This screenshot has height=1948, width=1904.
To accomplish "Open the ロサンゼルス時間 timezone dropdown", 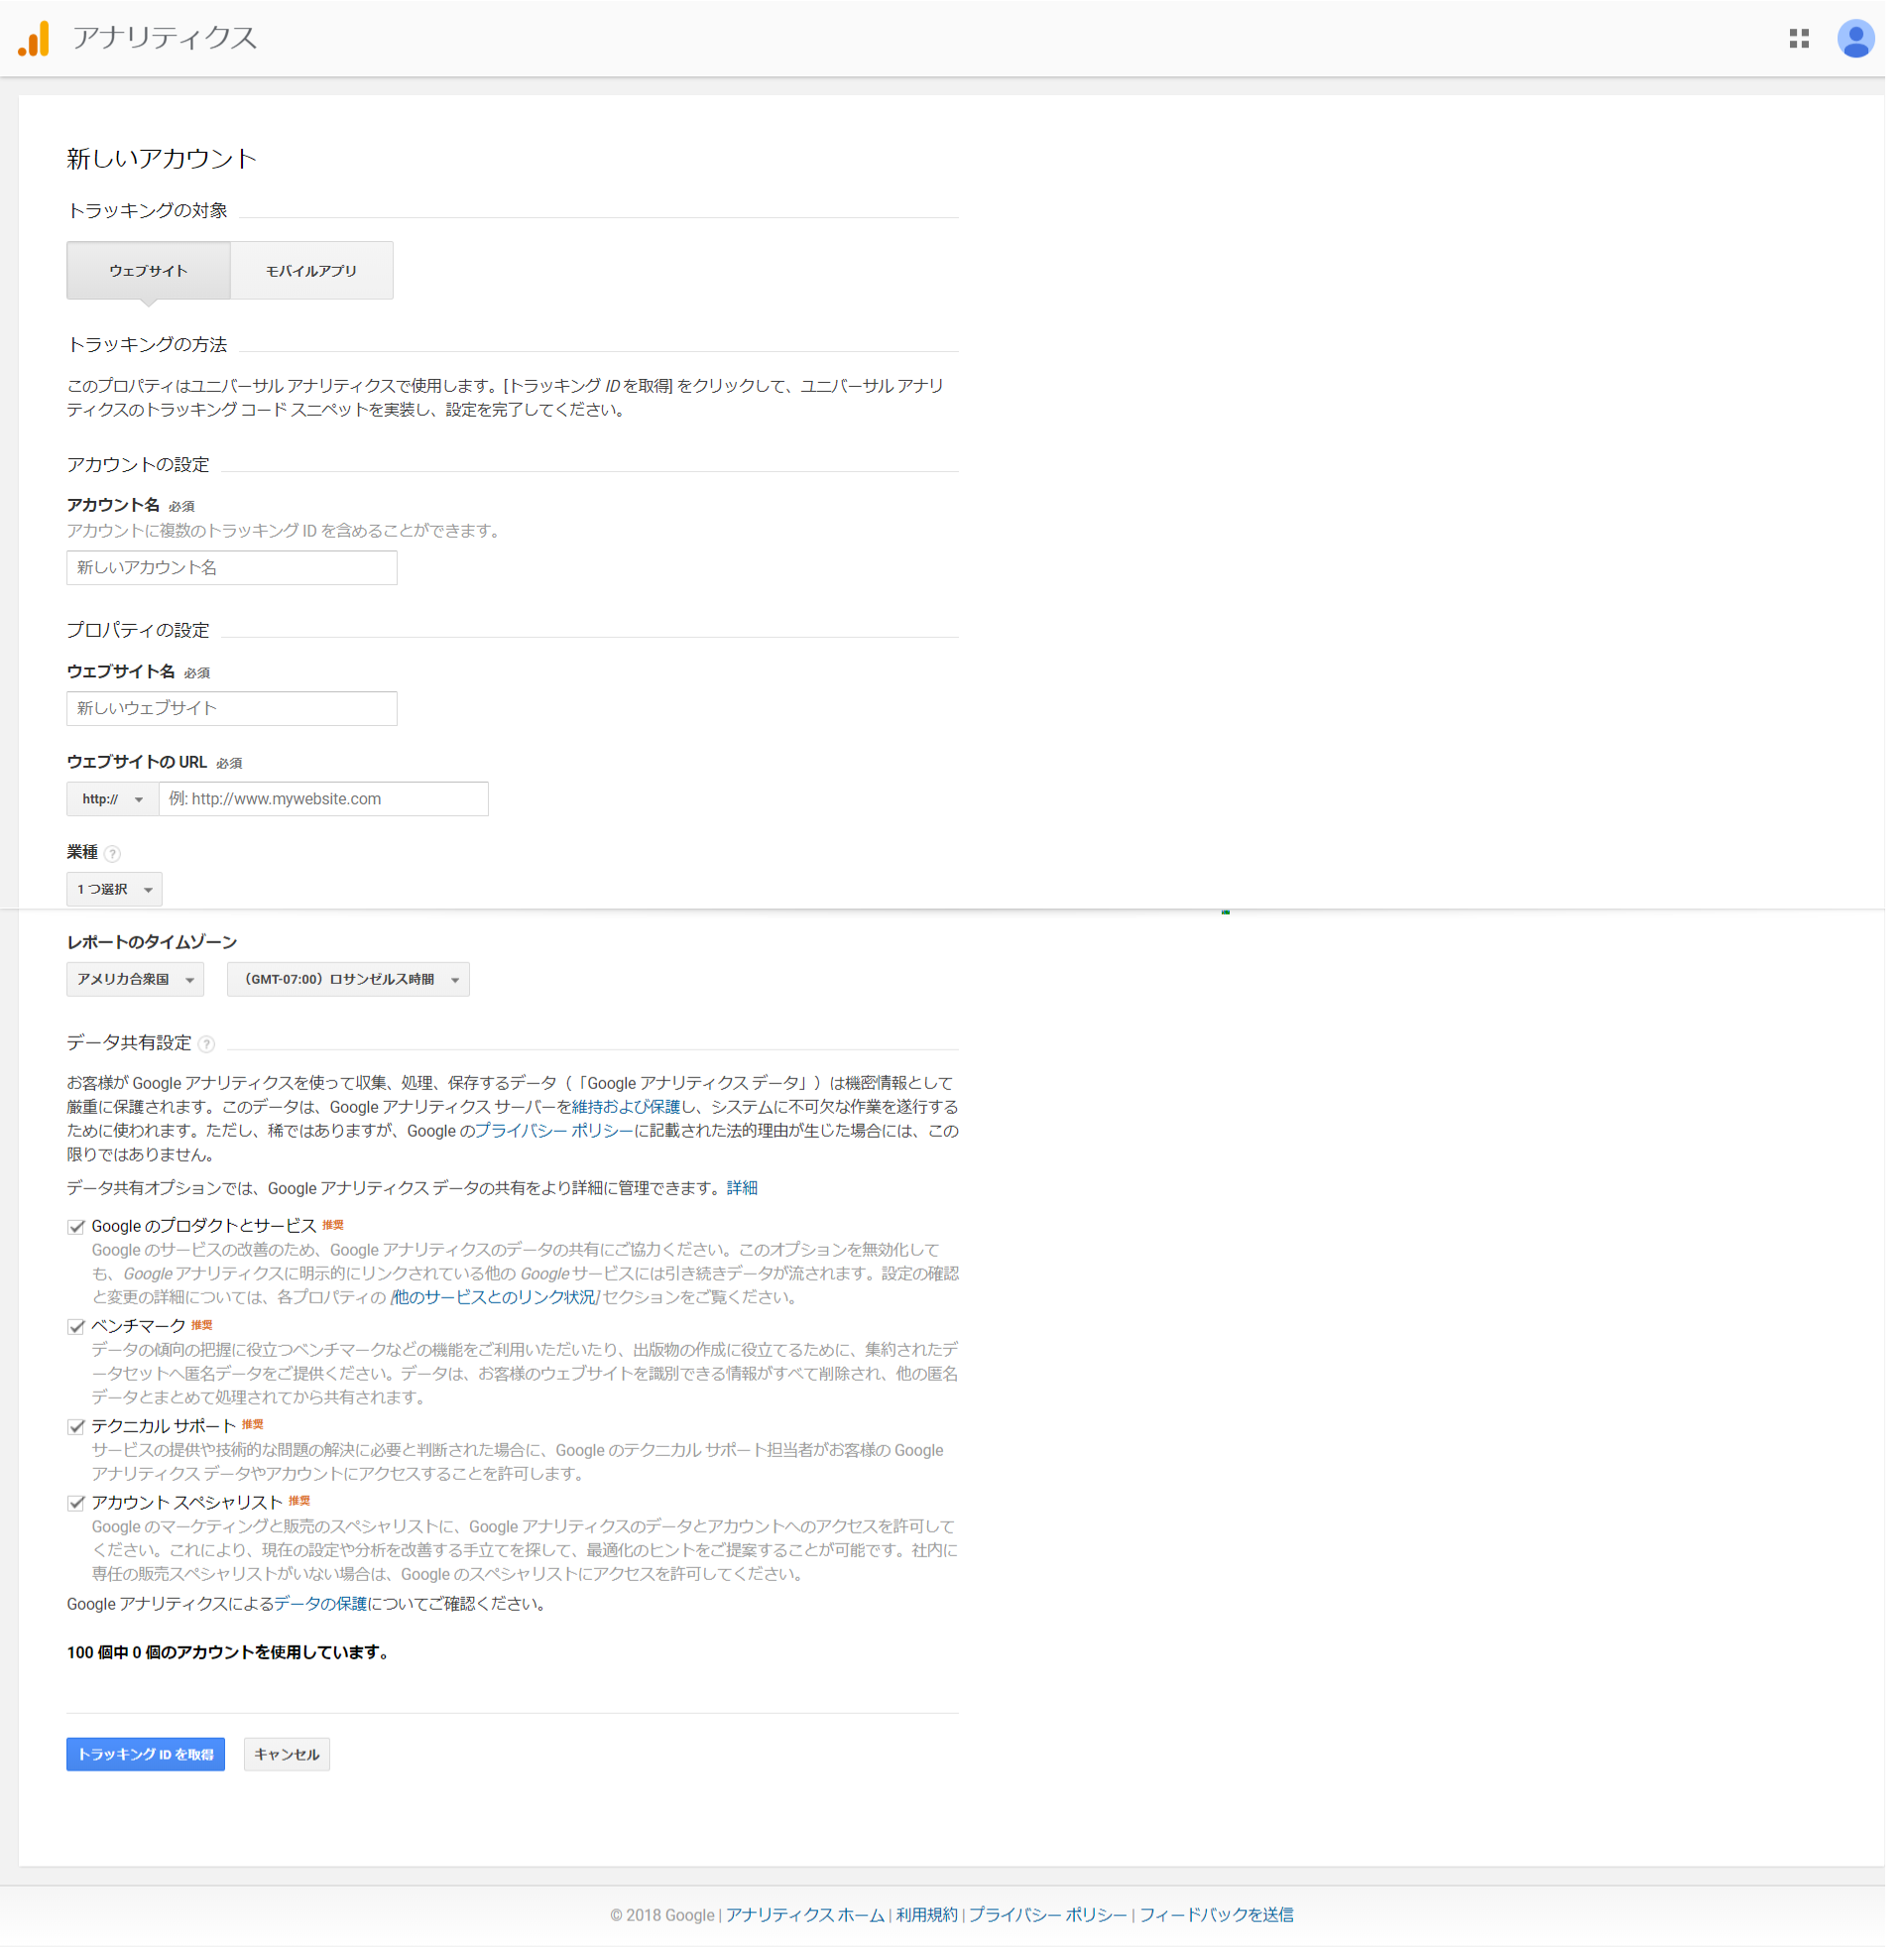I will tap(348, 979).
